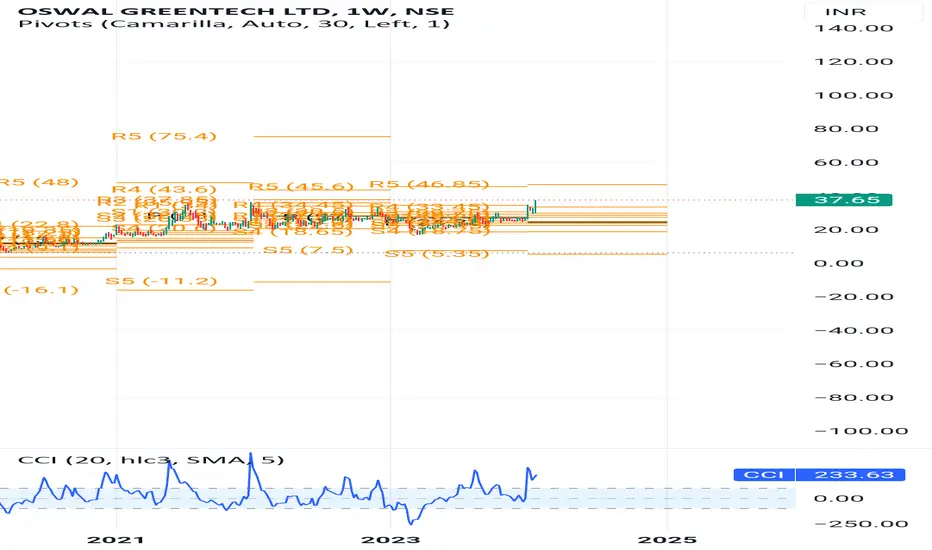Screen dimensions: 932x550
Task: Click the R5 (75.4) pivot label
Action: 164,136
